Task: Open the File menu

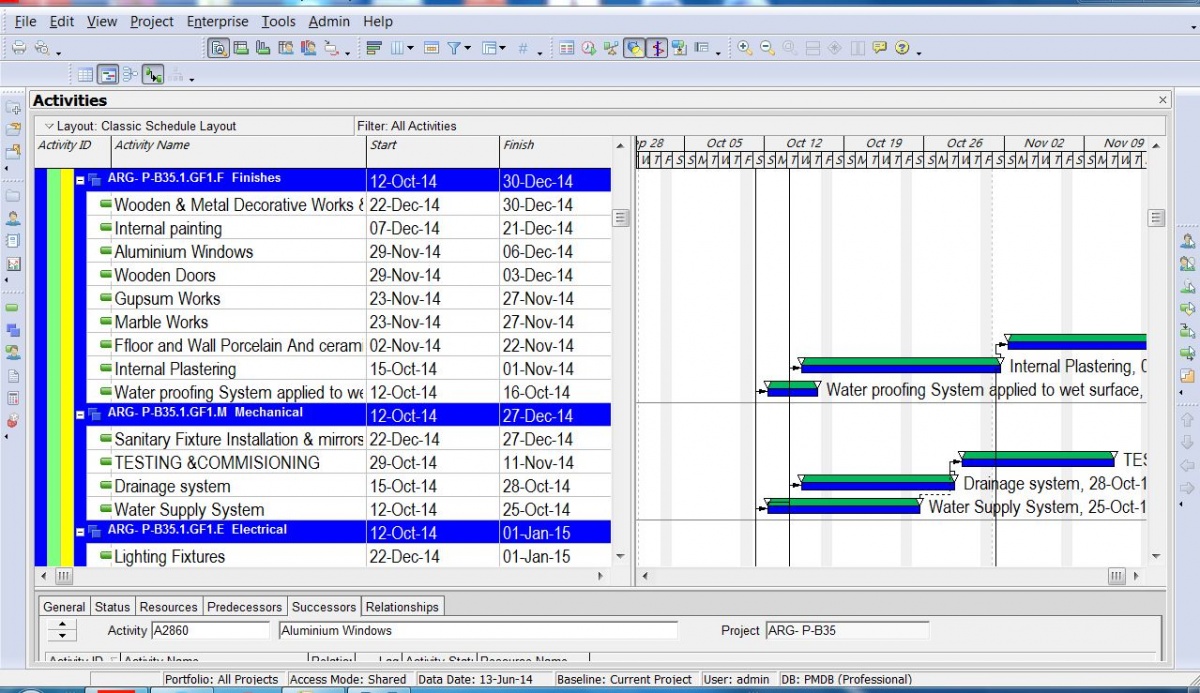Action: (25, 21)
